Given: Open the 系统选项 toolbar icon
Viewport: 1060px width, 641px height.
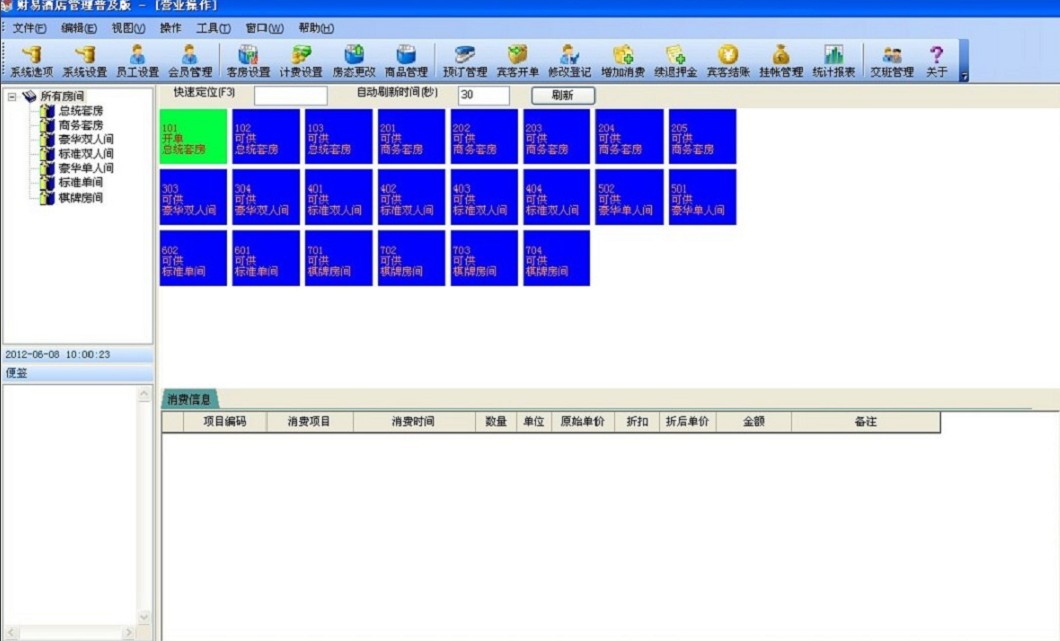Looking at the screenshot, I should [31, 61].
